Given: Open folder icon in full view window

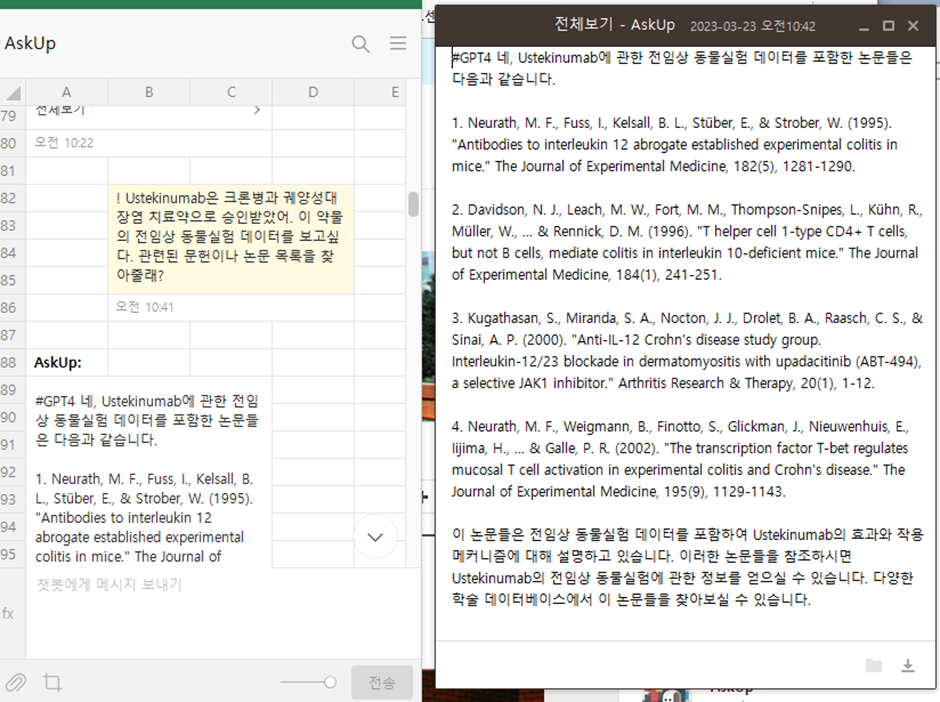Looking at the screenshot, I should click(x=874, y=665).
